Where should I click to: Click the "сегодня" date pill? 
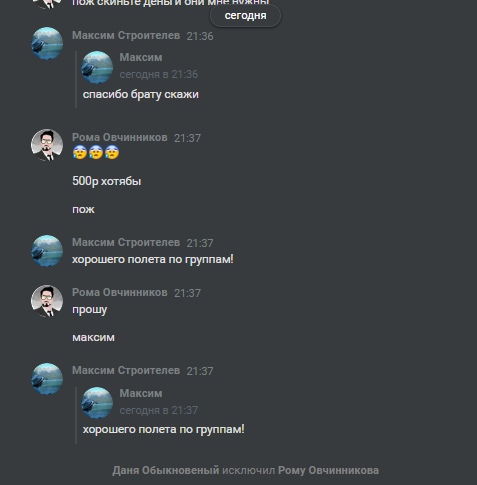[245, 15]
